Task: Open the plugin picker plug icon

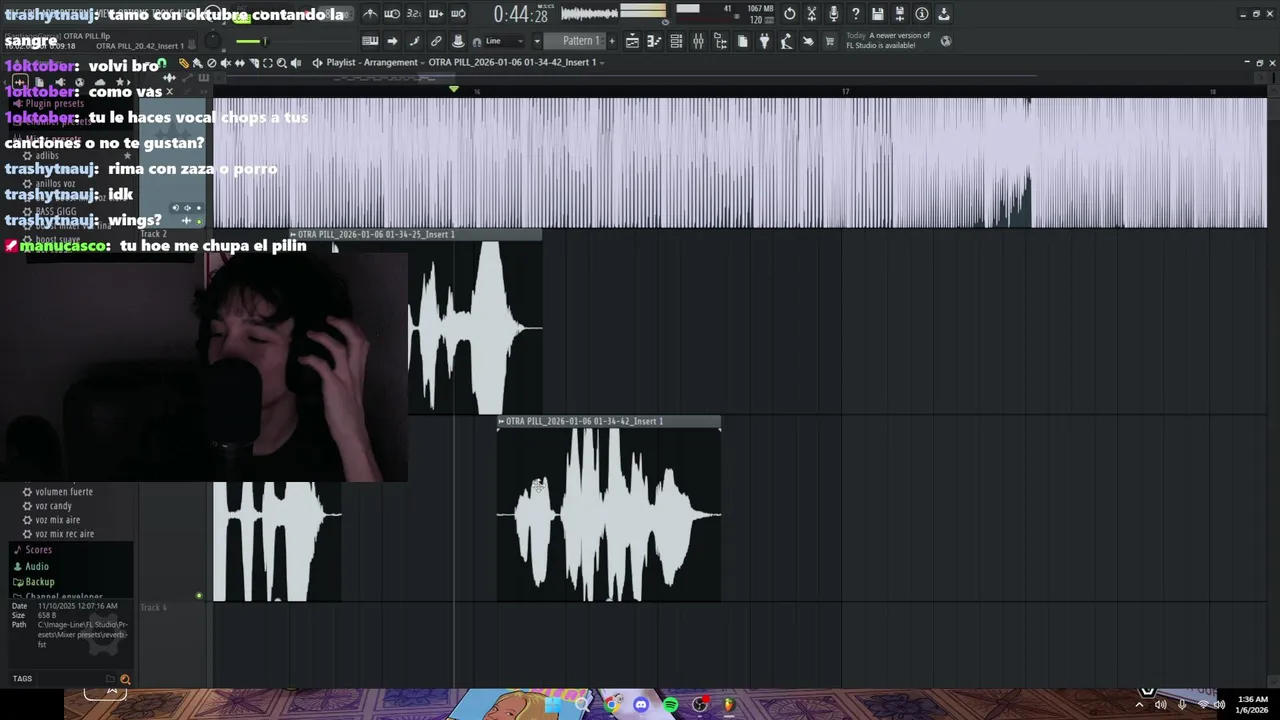Action: pyautogui.click(x=764, y=41)
